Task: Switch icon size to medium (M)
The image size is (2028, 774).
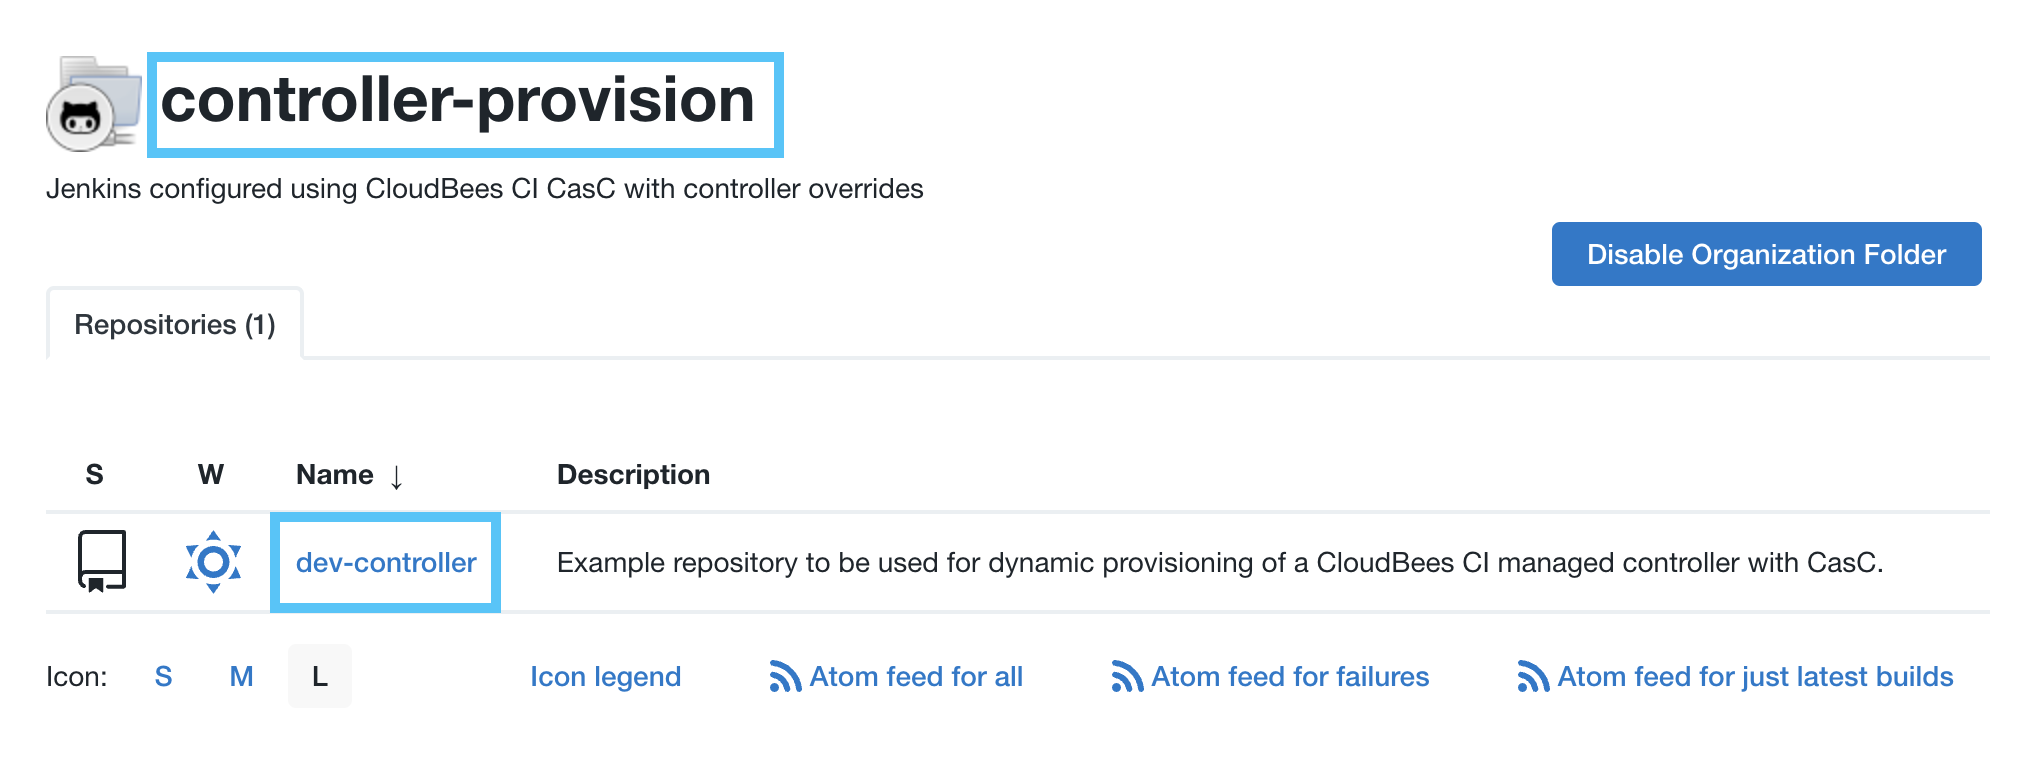Action: tap(241, 677)
